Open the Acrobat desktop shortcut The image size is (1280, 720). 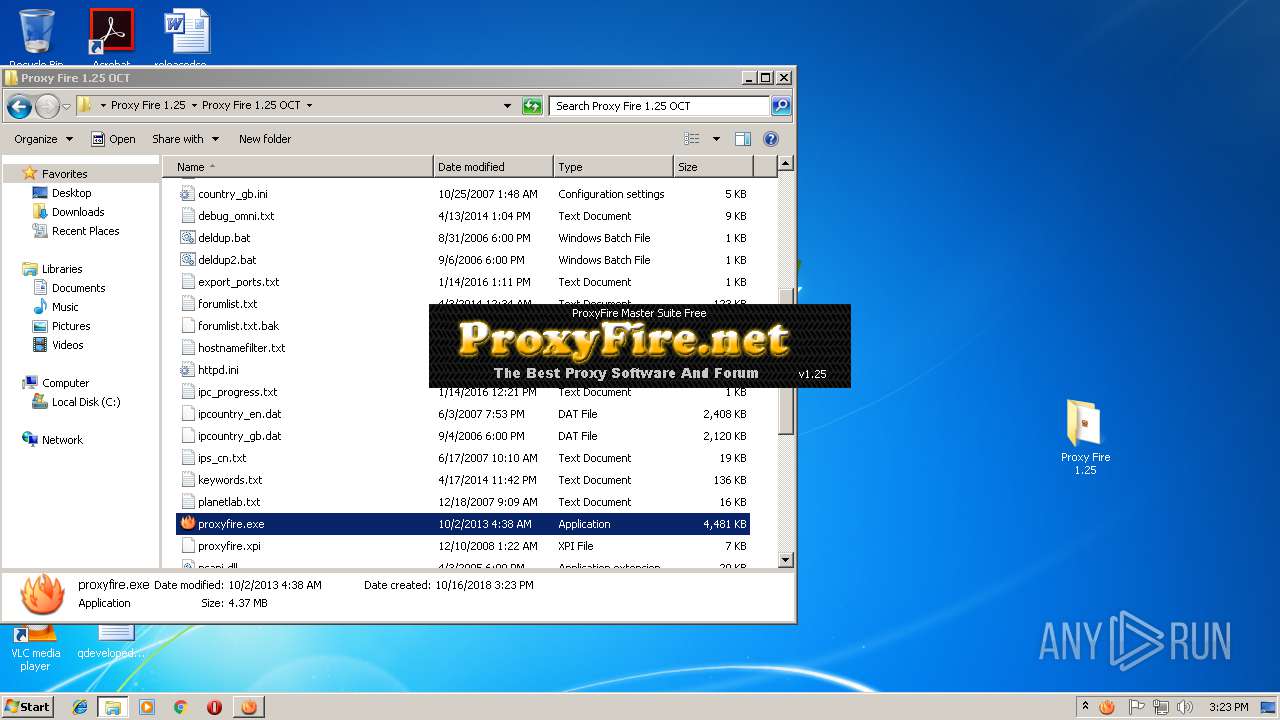(111, 38)
